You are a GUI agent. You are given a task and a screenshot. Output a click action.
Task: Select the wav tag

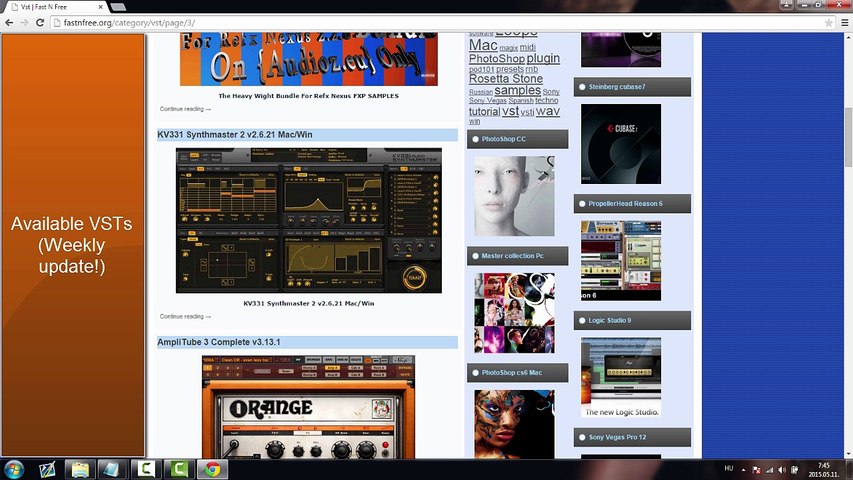coord(548,112)
